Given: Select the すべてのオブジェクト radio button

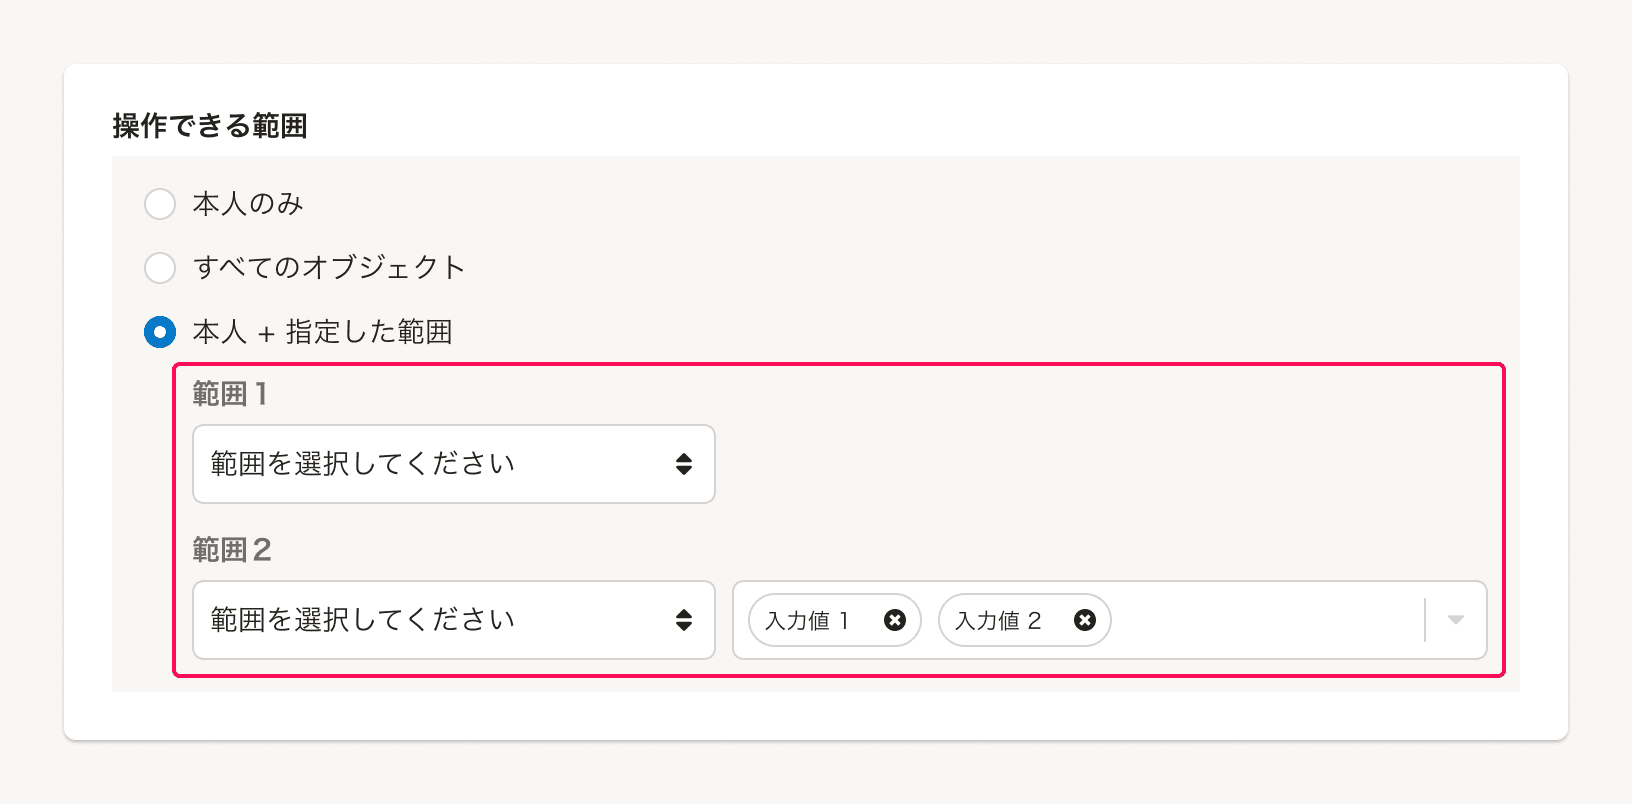Looking at the screenshot, I should (159, 267).
